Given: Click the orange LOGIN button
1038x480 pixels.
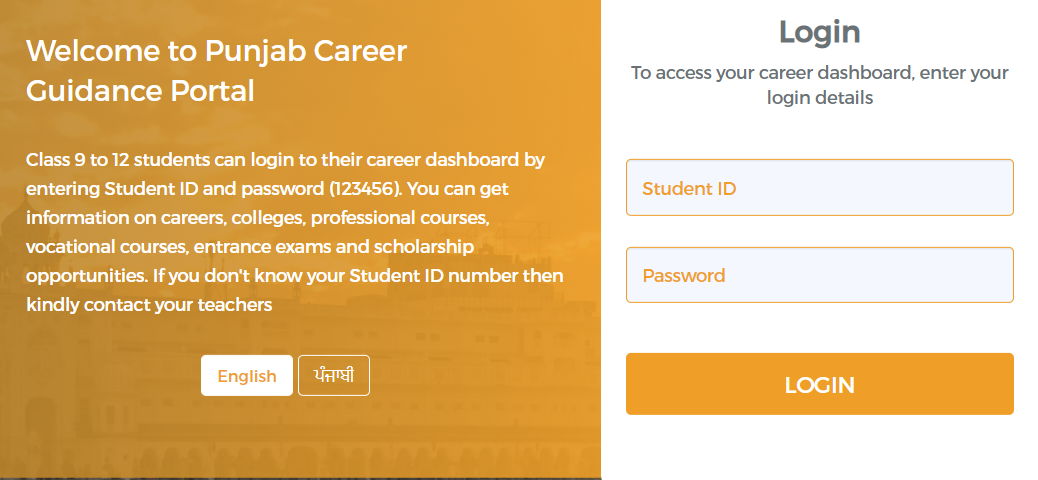Looking at the screenshot, I should 820,384.
